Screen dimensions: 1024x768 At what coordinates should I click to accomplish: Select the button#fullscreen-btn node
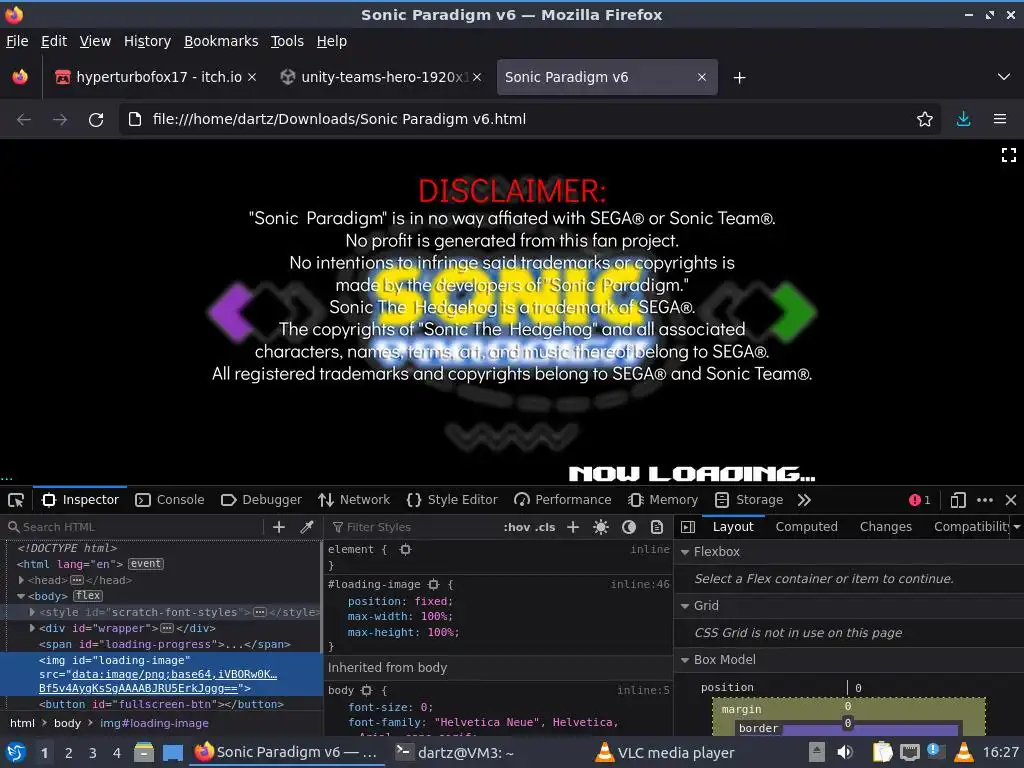click(x=161, y=705)
